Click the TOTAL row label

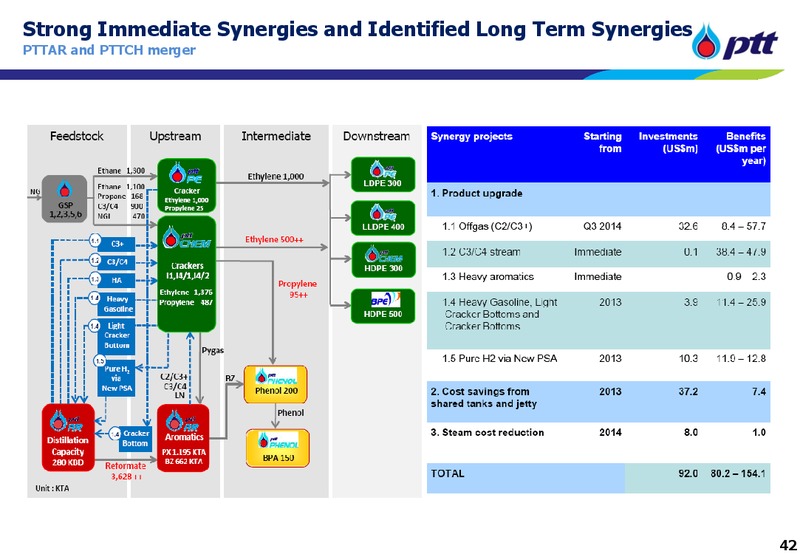point(447,473)
